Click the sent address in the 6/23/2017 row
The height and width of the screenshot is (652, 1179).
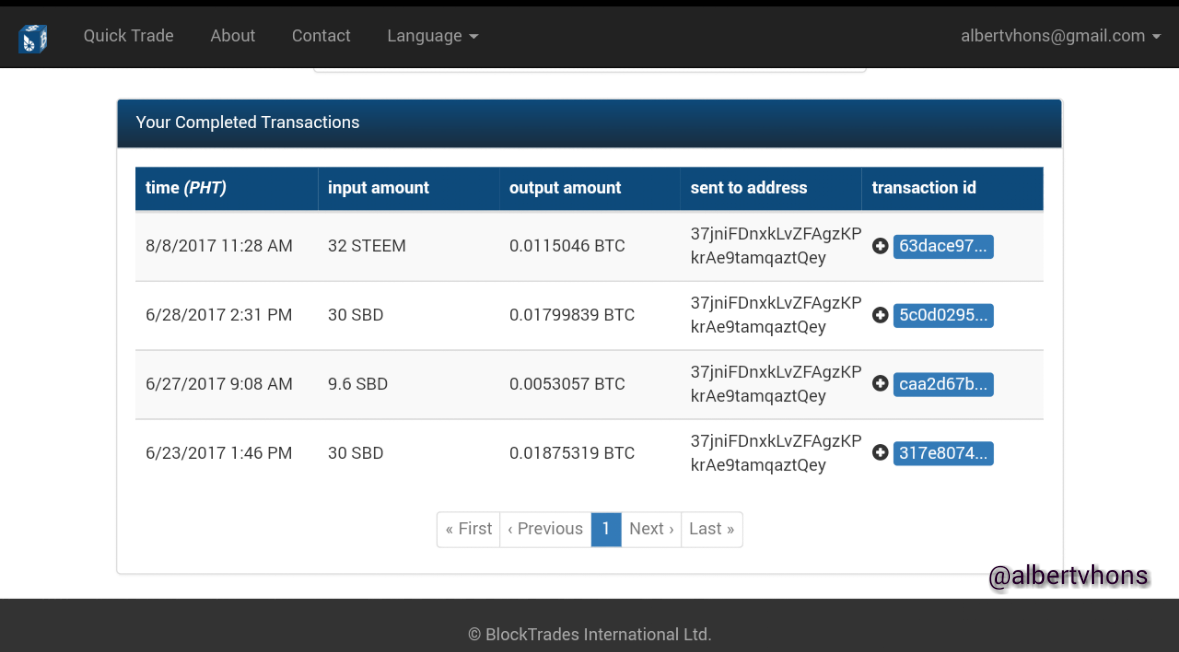pyautogui.click(x=776, y=453)
